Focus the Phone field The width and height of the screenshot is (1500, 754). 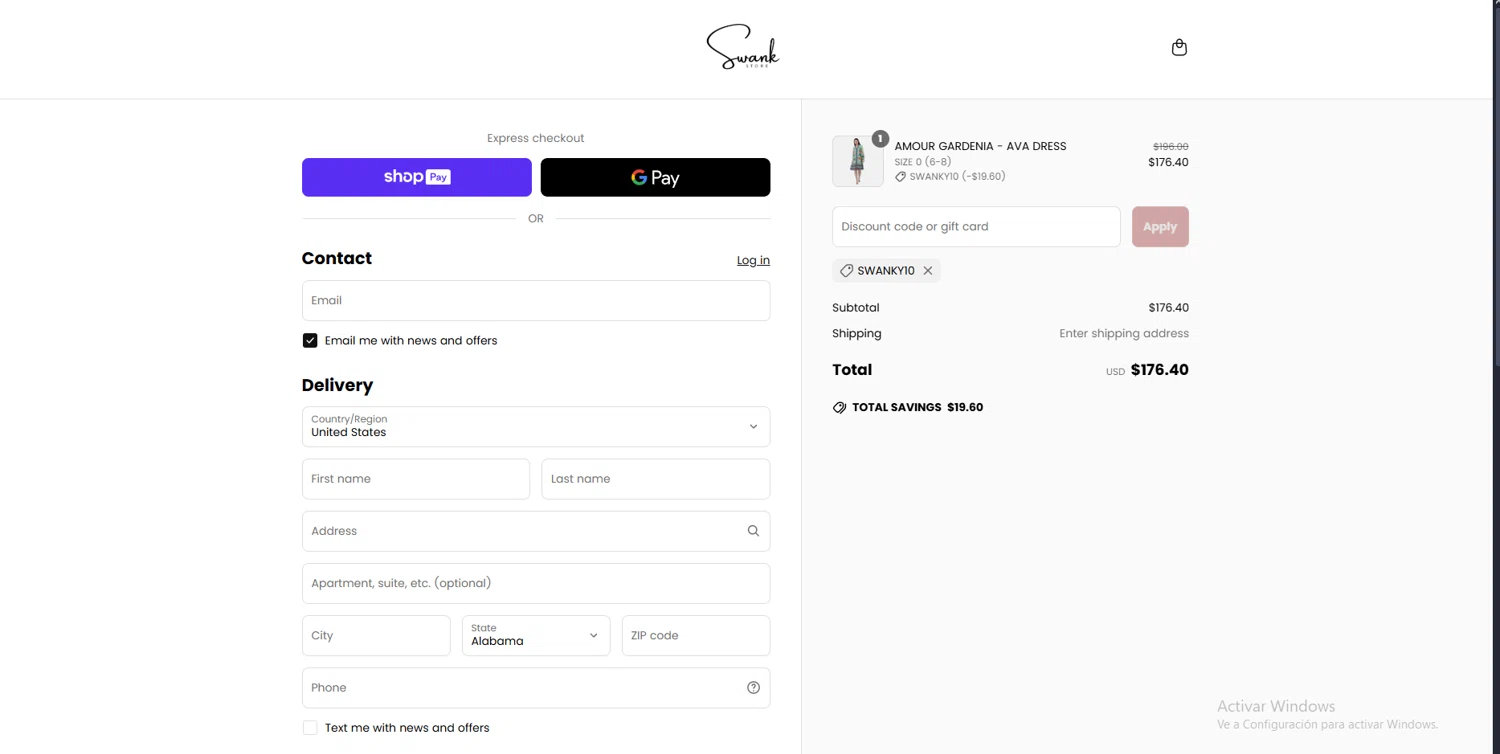click(536, 688)
